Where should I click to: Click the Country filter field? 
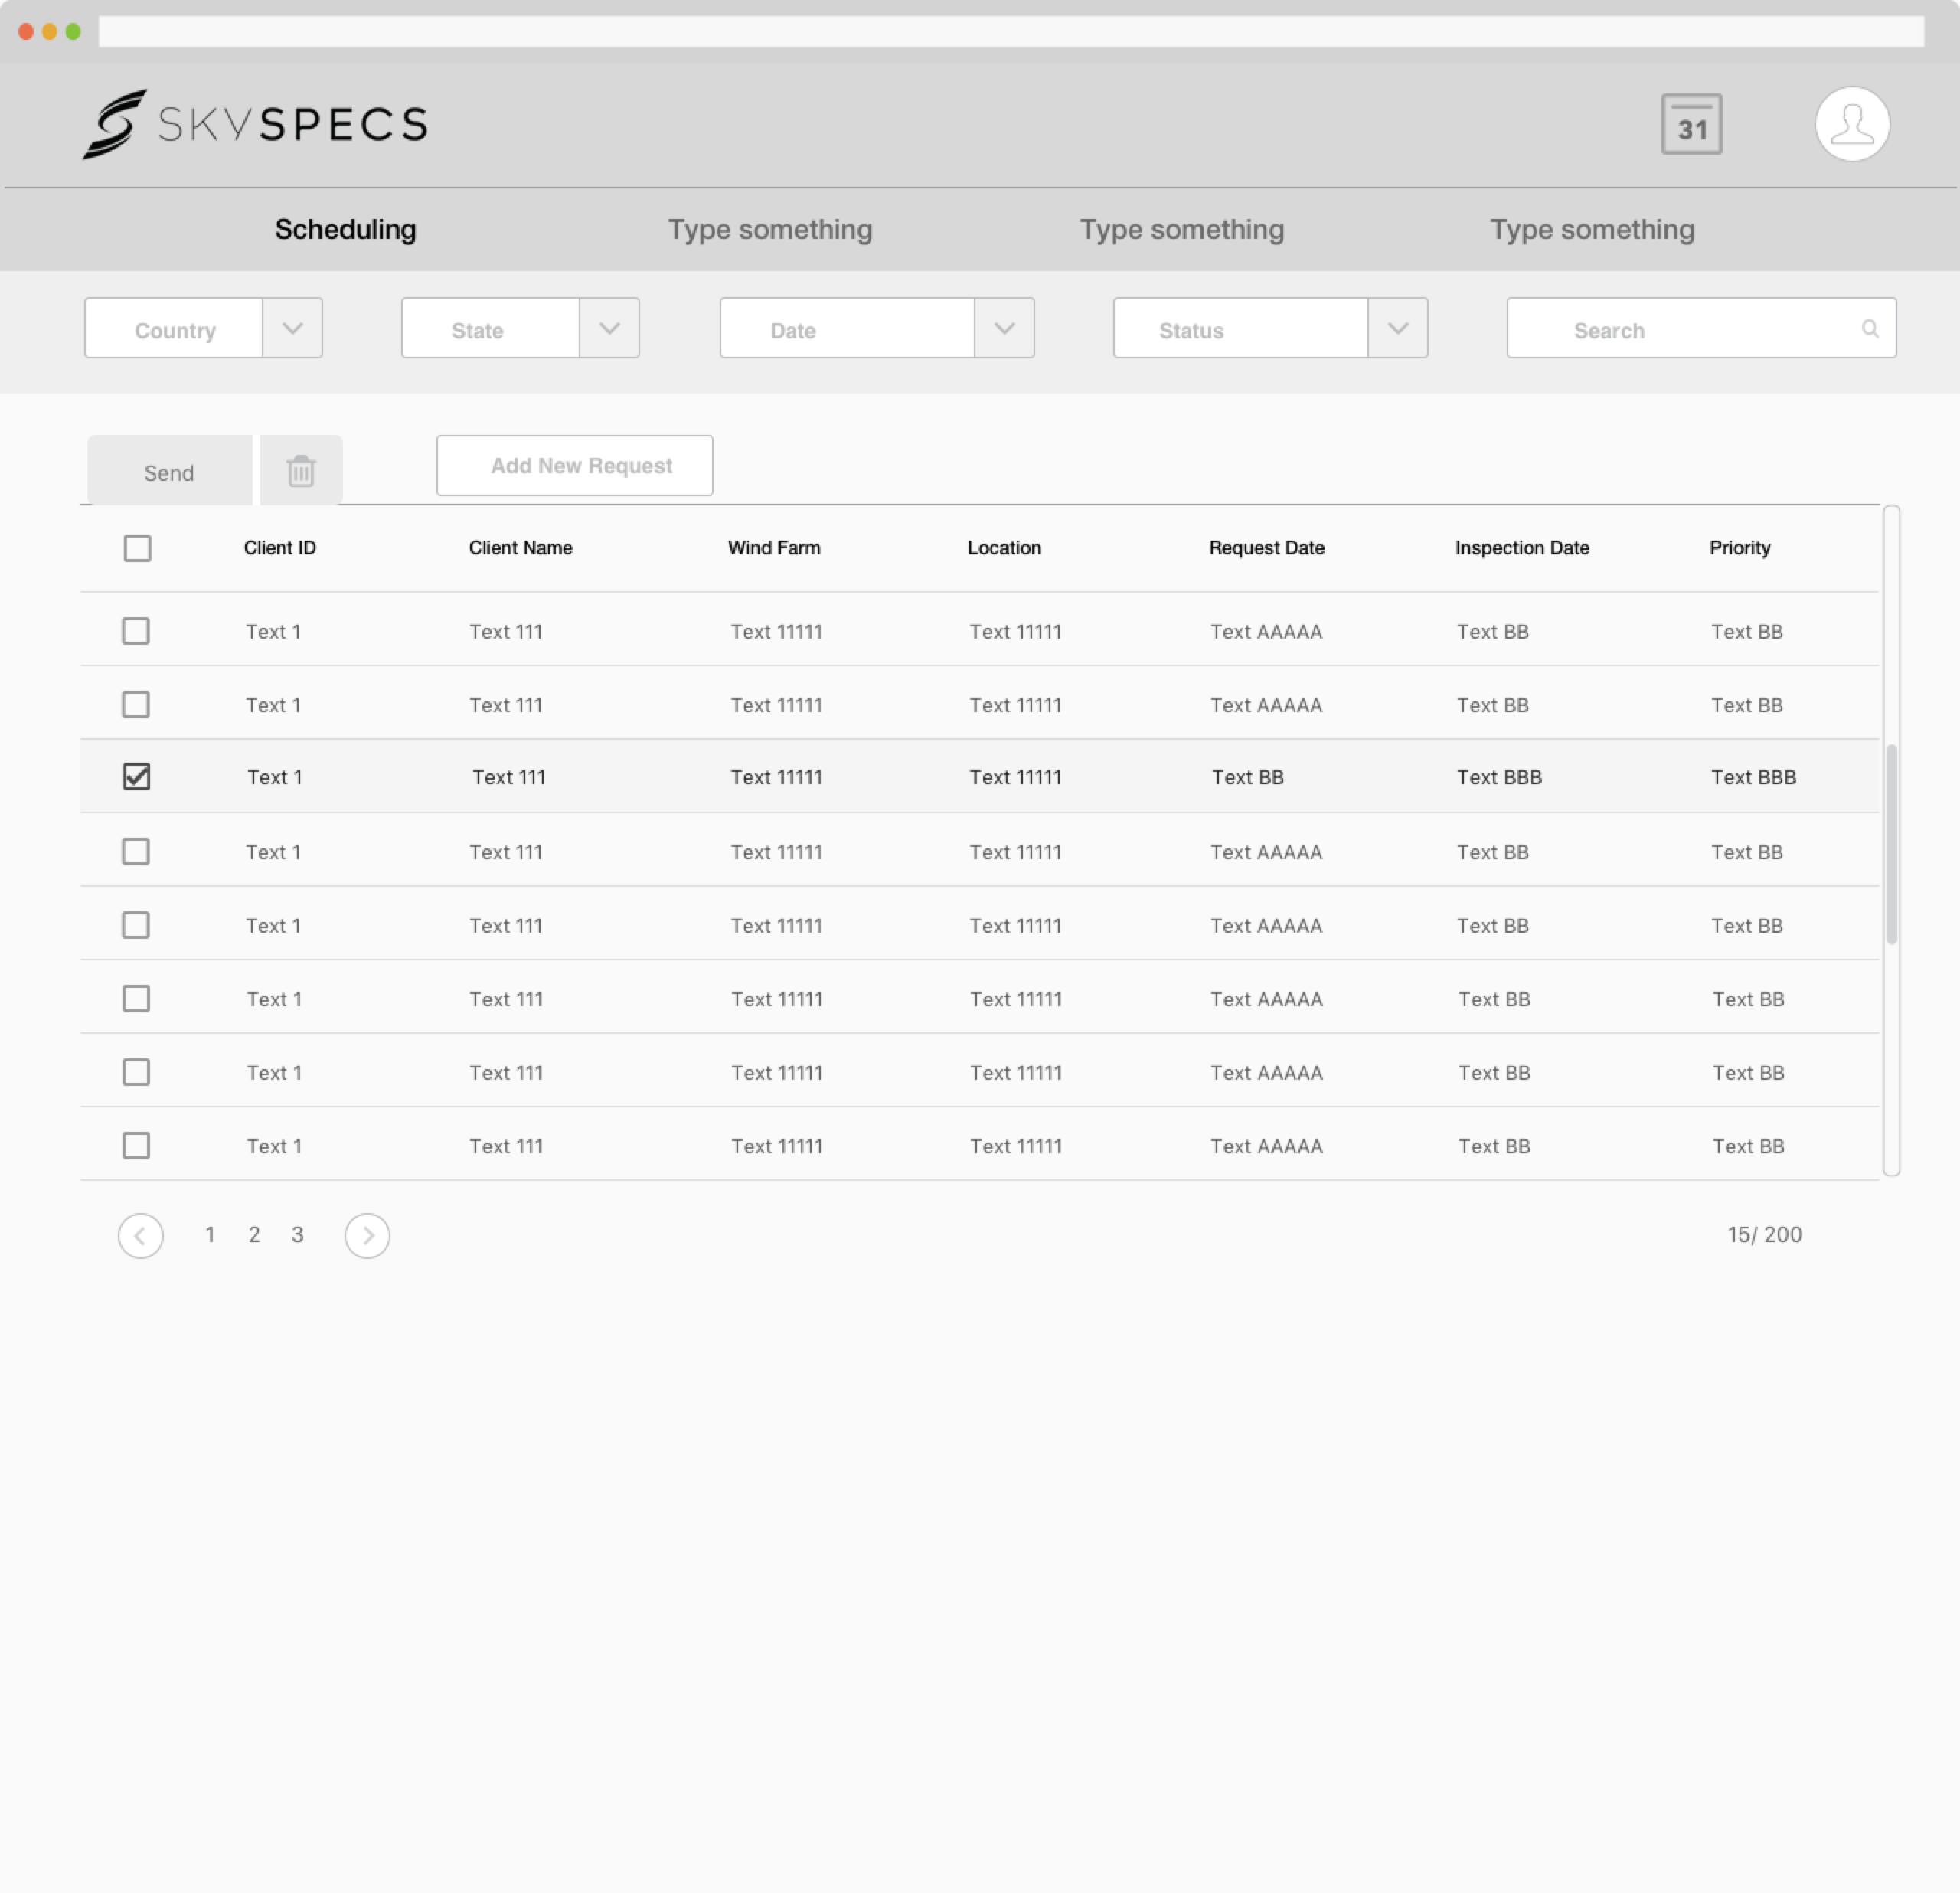coord(174,328)
